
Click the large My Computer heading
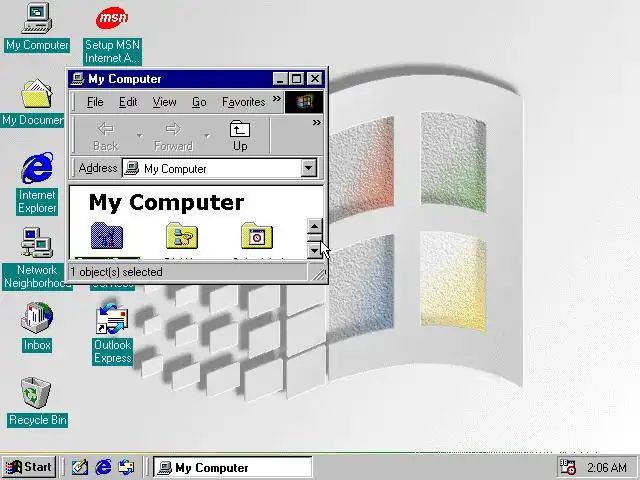[x=167, y=203]
